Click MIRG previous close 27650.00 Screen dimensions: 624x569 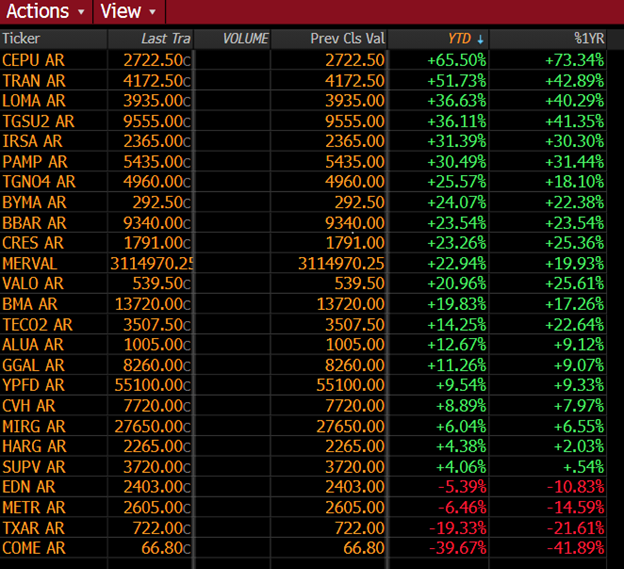pyautogui.click(x=351, y=427)
